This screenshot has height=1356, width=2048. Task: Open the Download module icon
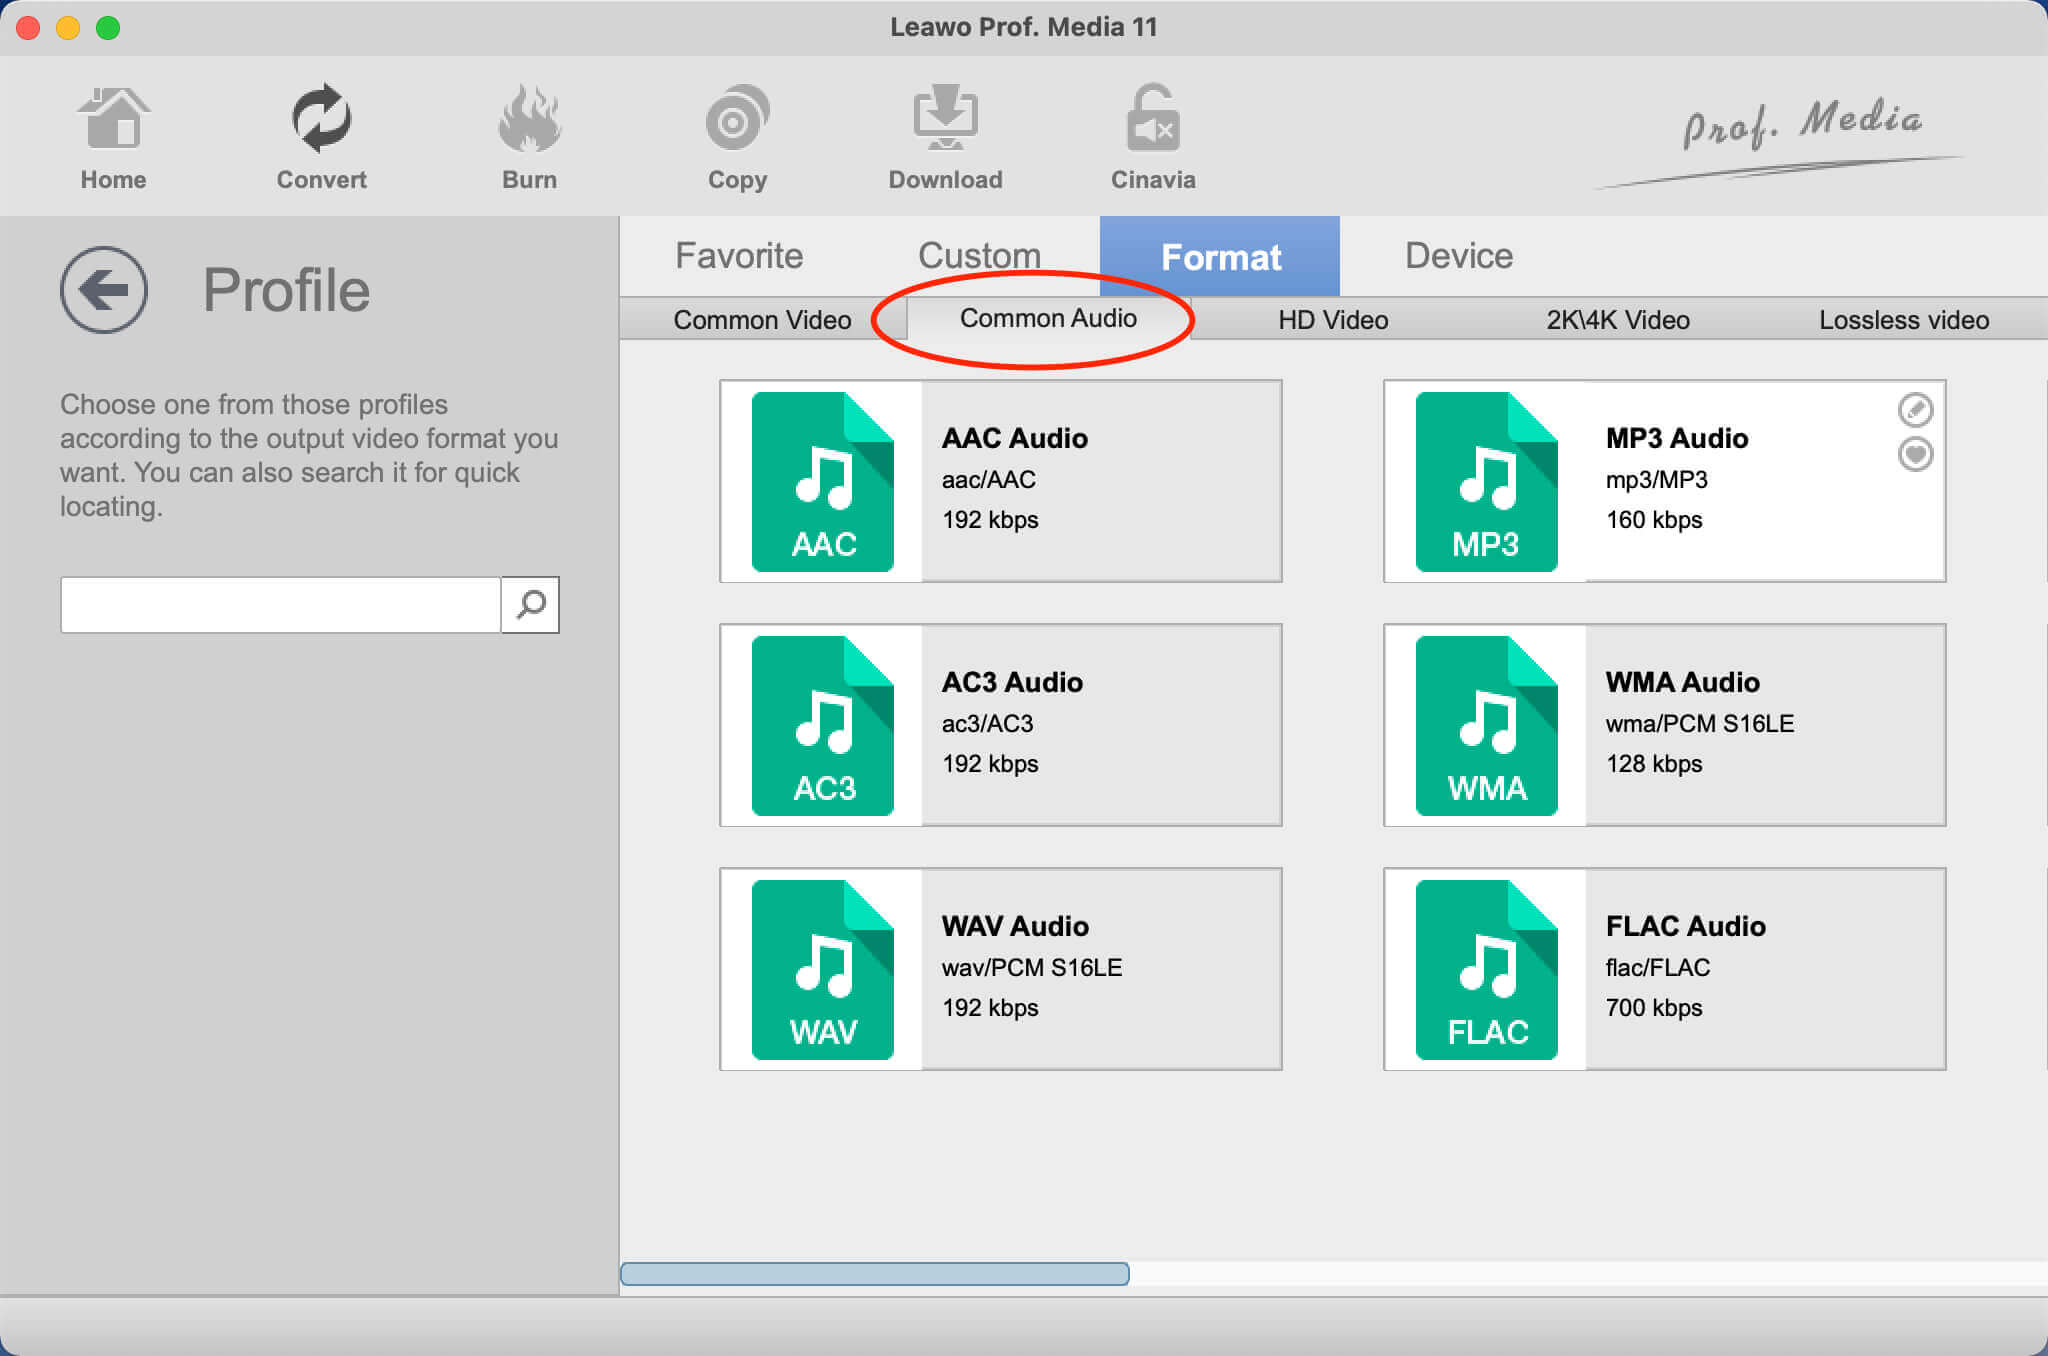[x=945, y=122]
